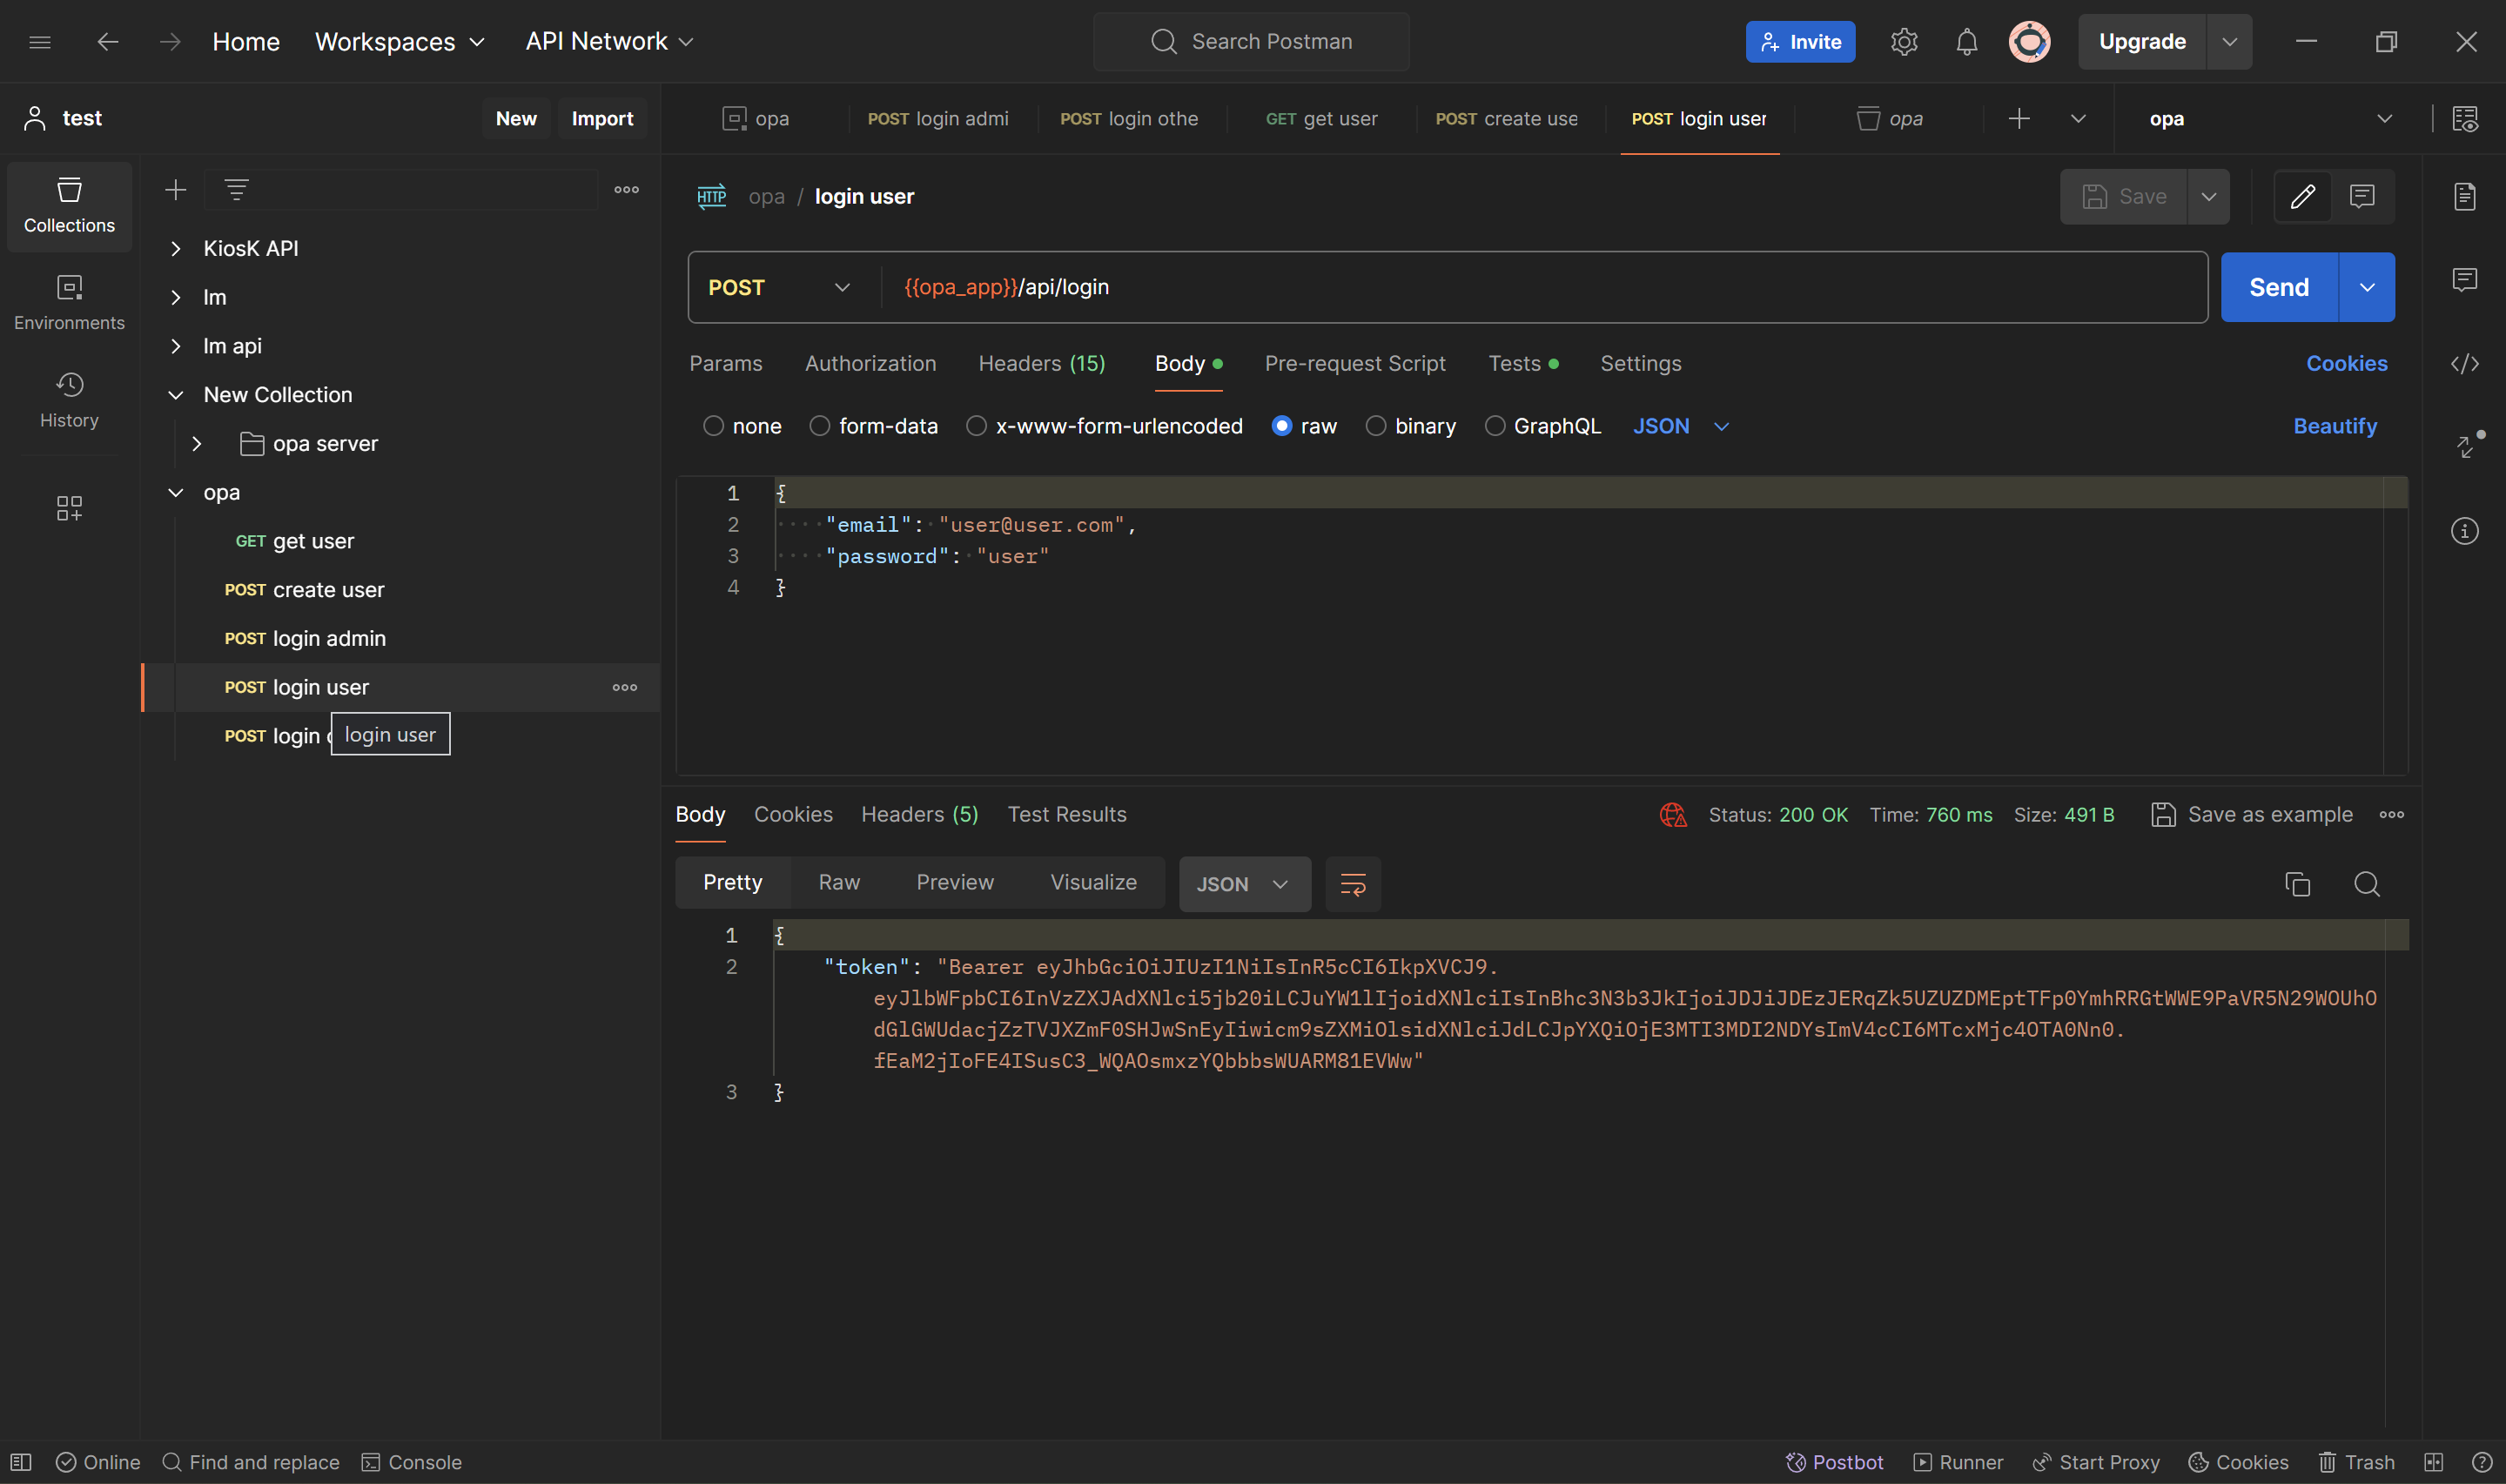Screen dimensions: 2506x1484
Task: Expand the KiosK API collection
Action: click(x=176, y=249)
